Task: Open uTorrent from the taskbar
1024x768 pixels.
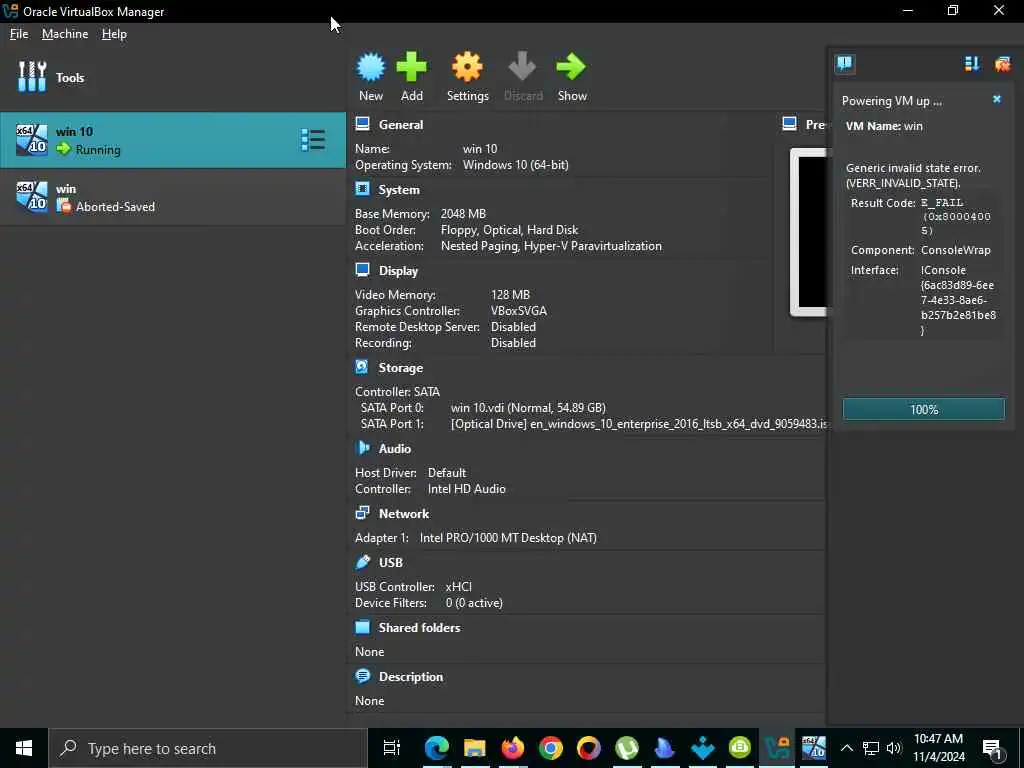Action: [x=626, y=748]
